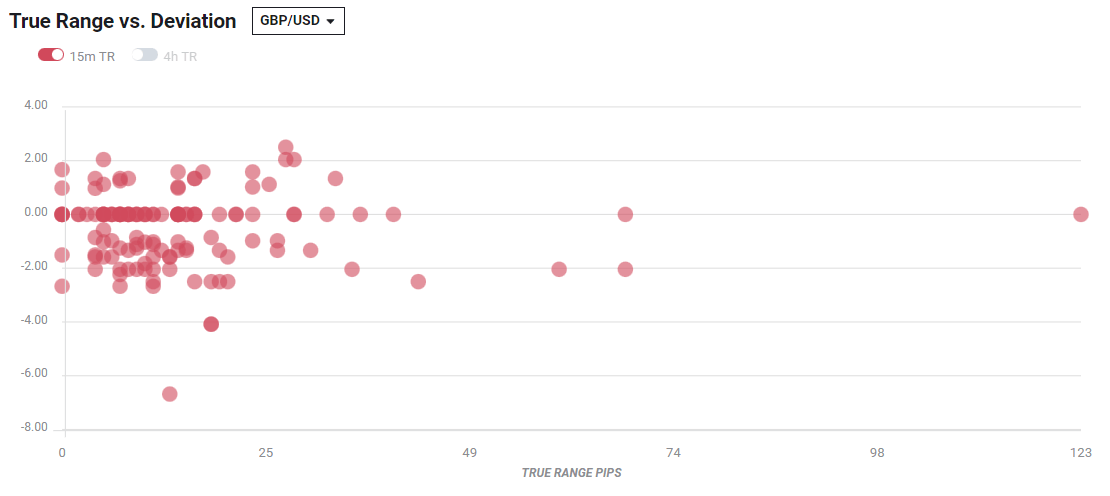Click the "True Range vs. Deviation" heading
Image resolution: width=1110 pixels, height=496 pixels.
tap(123, 21)
